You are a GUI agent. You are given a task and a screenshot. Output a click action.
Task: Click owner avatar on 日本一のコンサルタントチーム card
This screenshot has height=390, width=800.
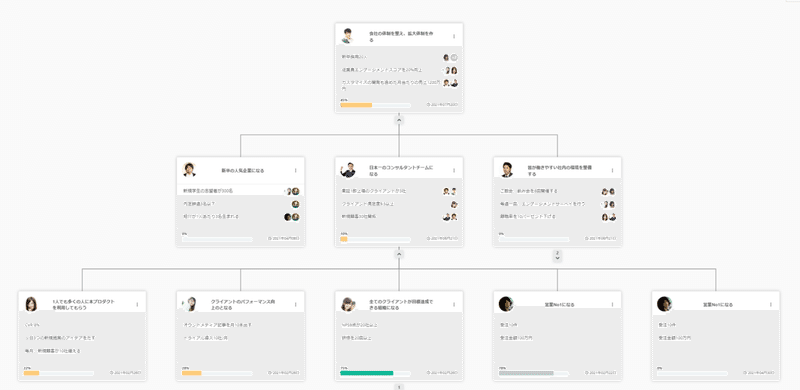click(348, 170)
